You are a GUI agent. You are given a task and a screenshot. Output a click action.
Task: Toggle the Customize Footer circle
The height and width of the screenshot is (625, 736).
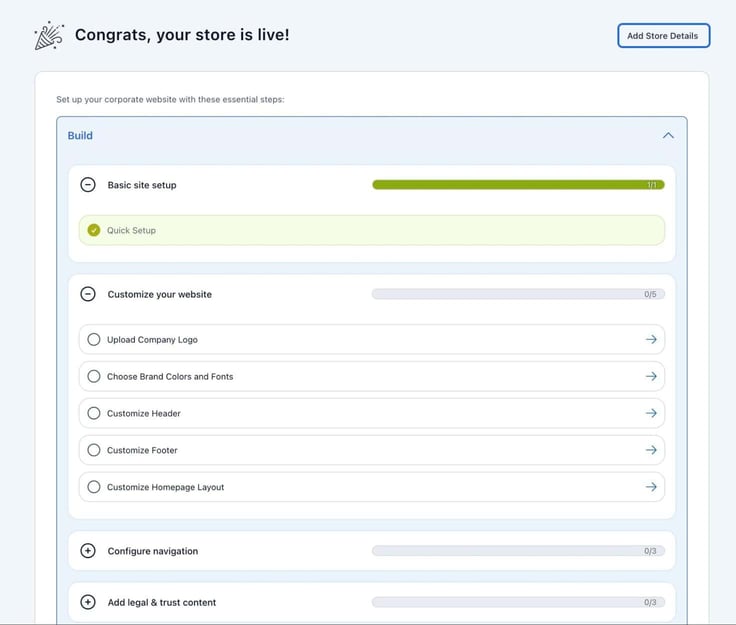tap(94, 450)
